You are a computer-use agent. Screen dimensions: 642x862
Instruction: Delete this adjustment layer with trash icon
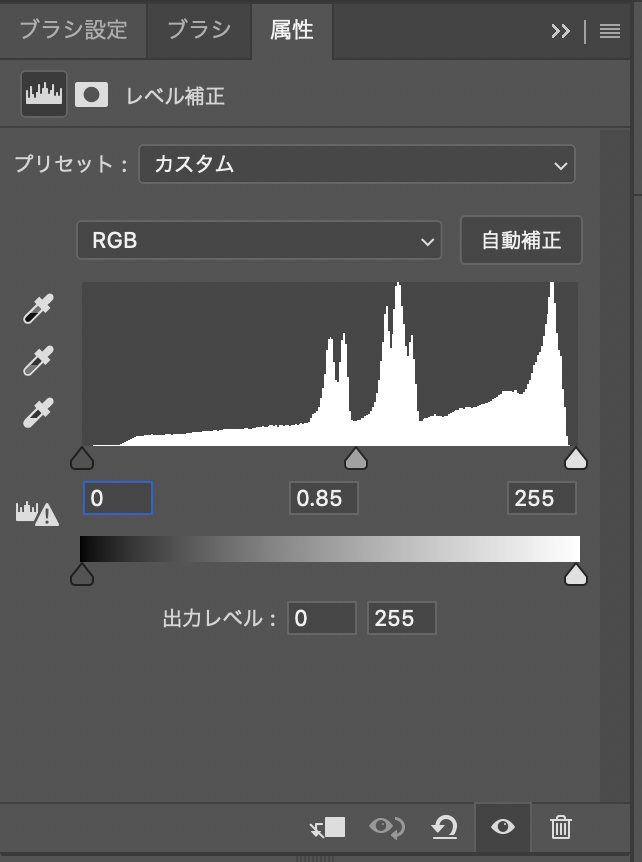(561, 827)
